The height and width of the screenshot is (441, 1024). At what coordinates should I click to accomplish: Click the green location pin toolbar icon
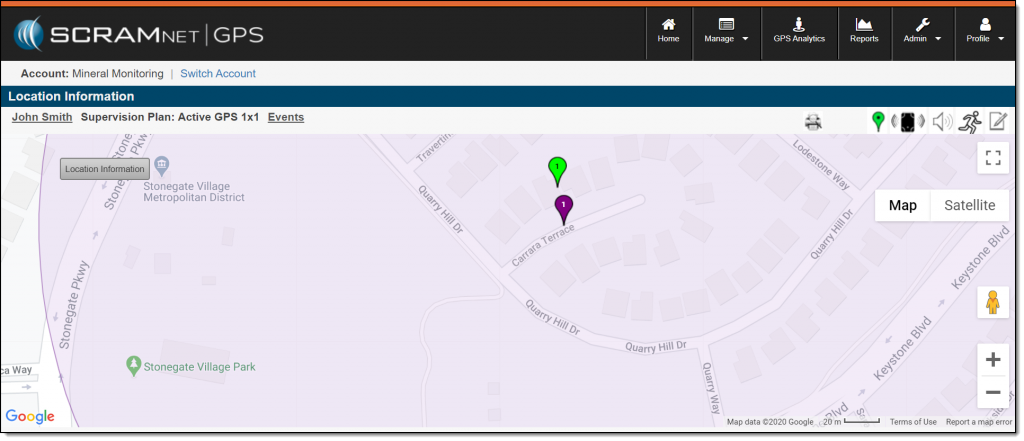[878, 122]
